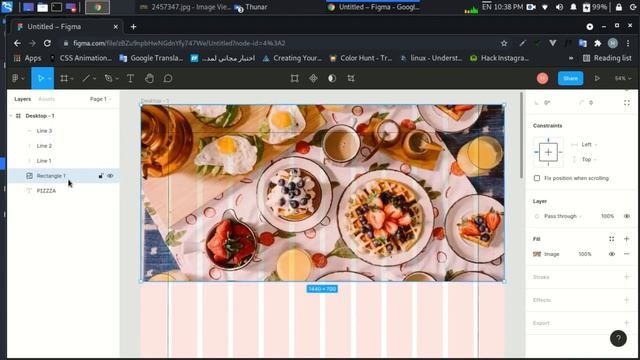Click the Image fill swatch thumbnail
Viewport: 640px width, 360px height.
coord(537,254)
